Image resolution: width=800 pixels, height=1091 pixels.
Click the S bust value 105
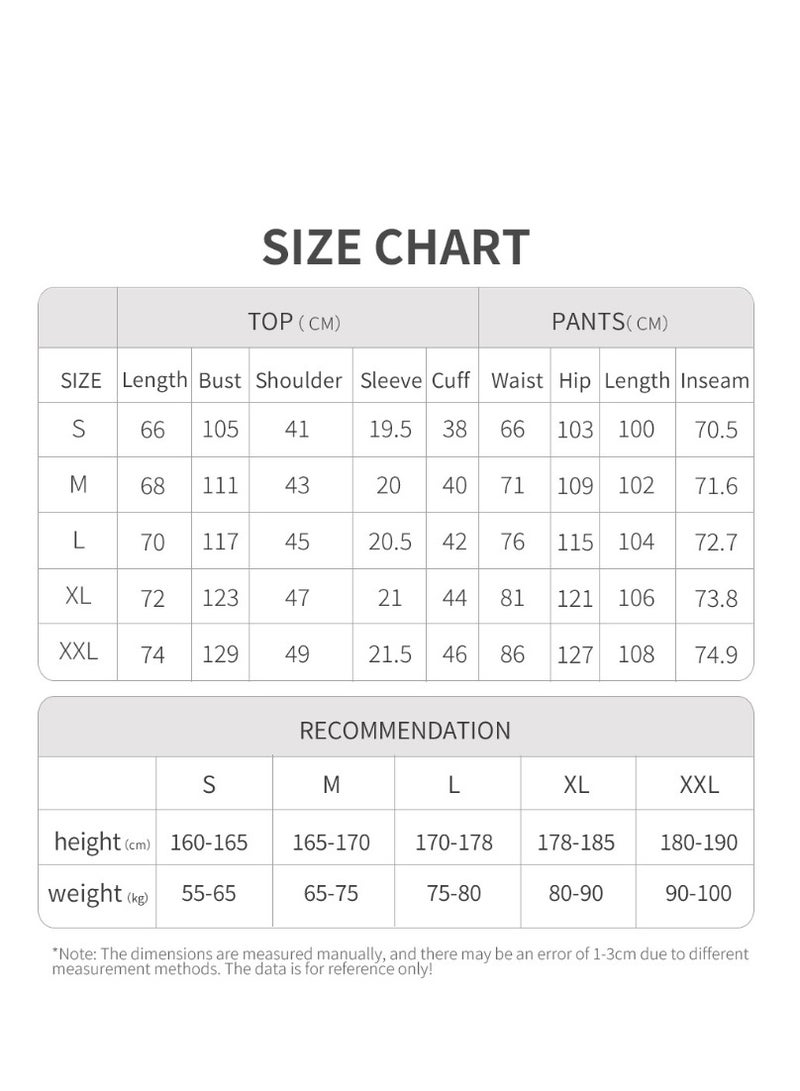coord(220,429)
